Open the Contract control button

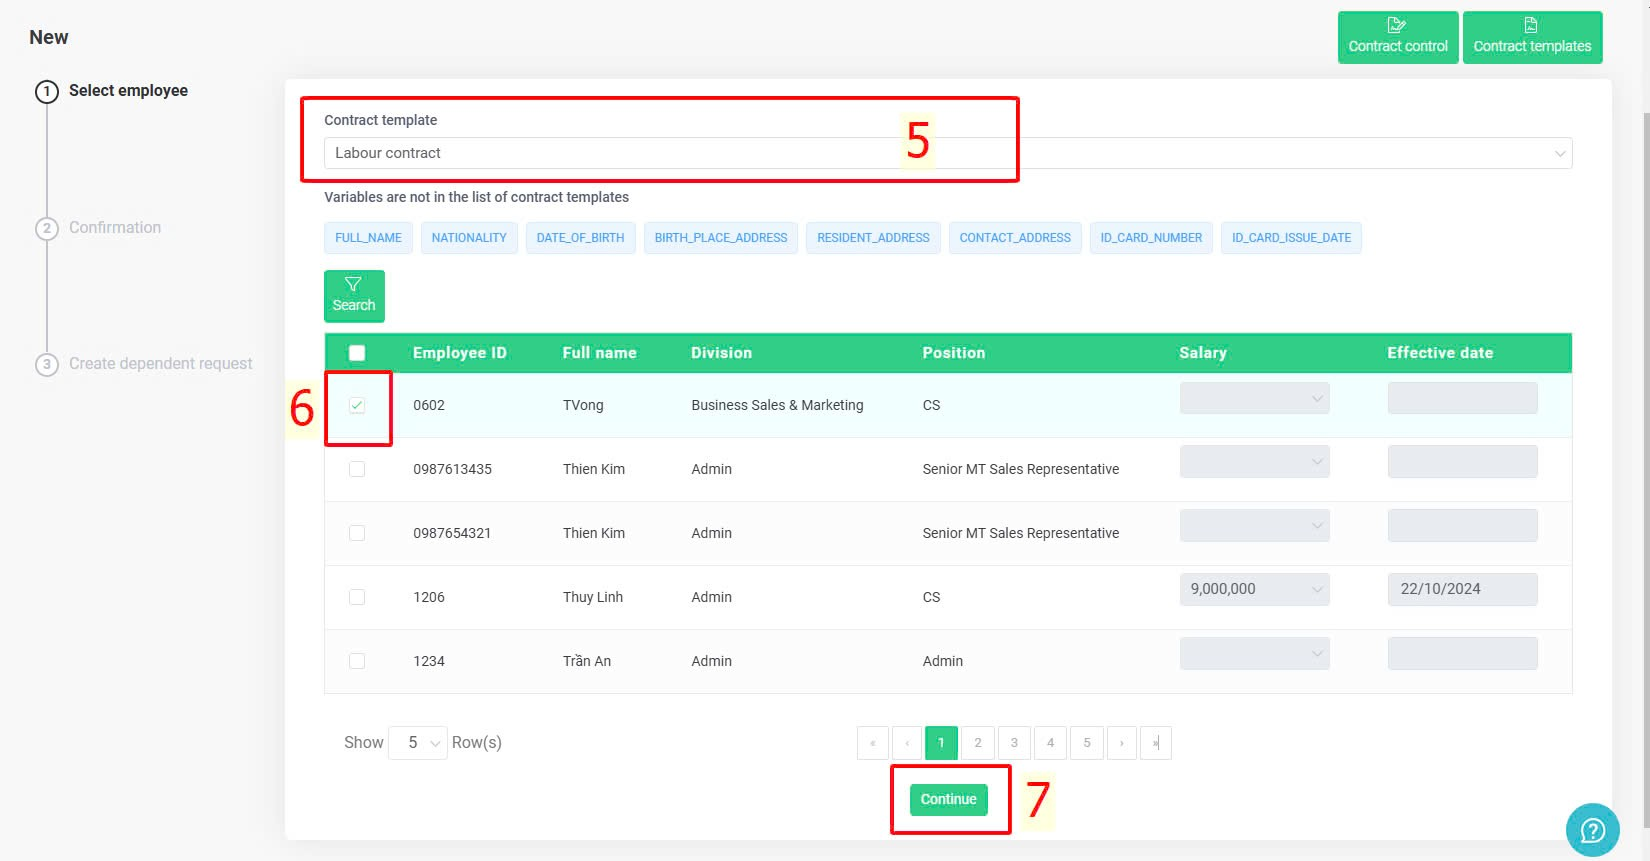(1398, 37)
